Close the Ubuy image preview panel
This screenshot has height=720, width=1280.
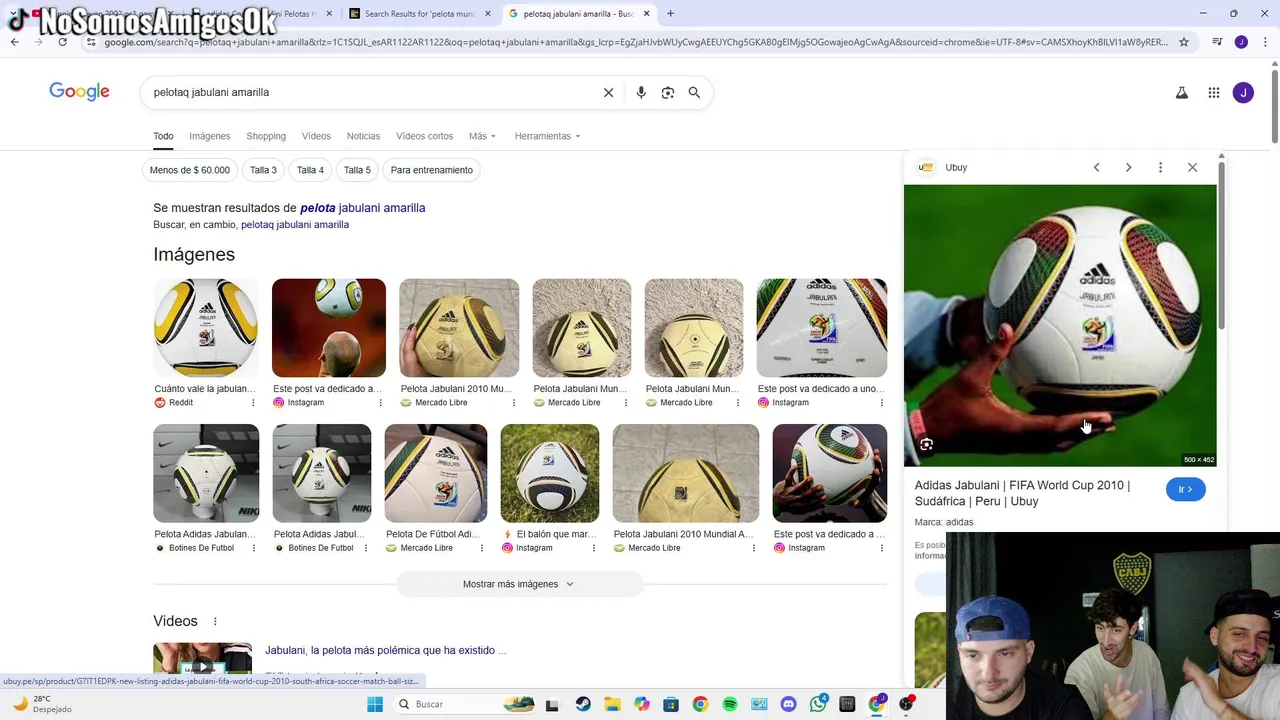pos(1192,167)
